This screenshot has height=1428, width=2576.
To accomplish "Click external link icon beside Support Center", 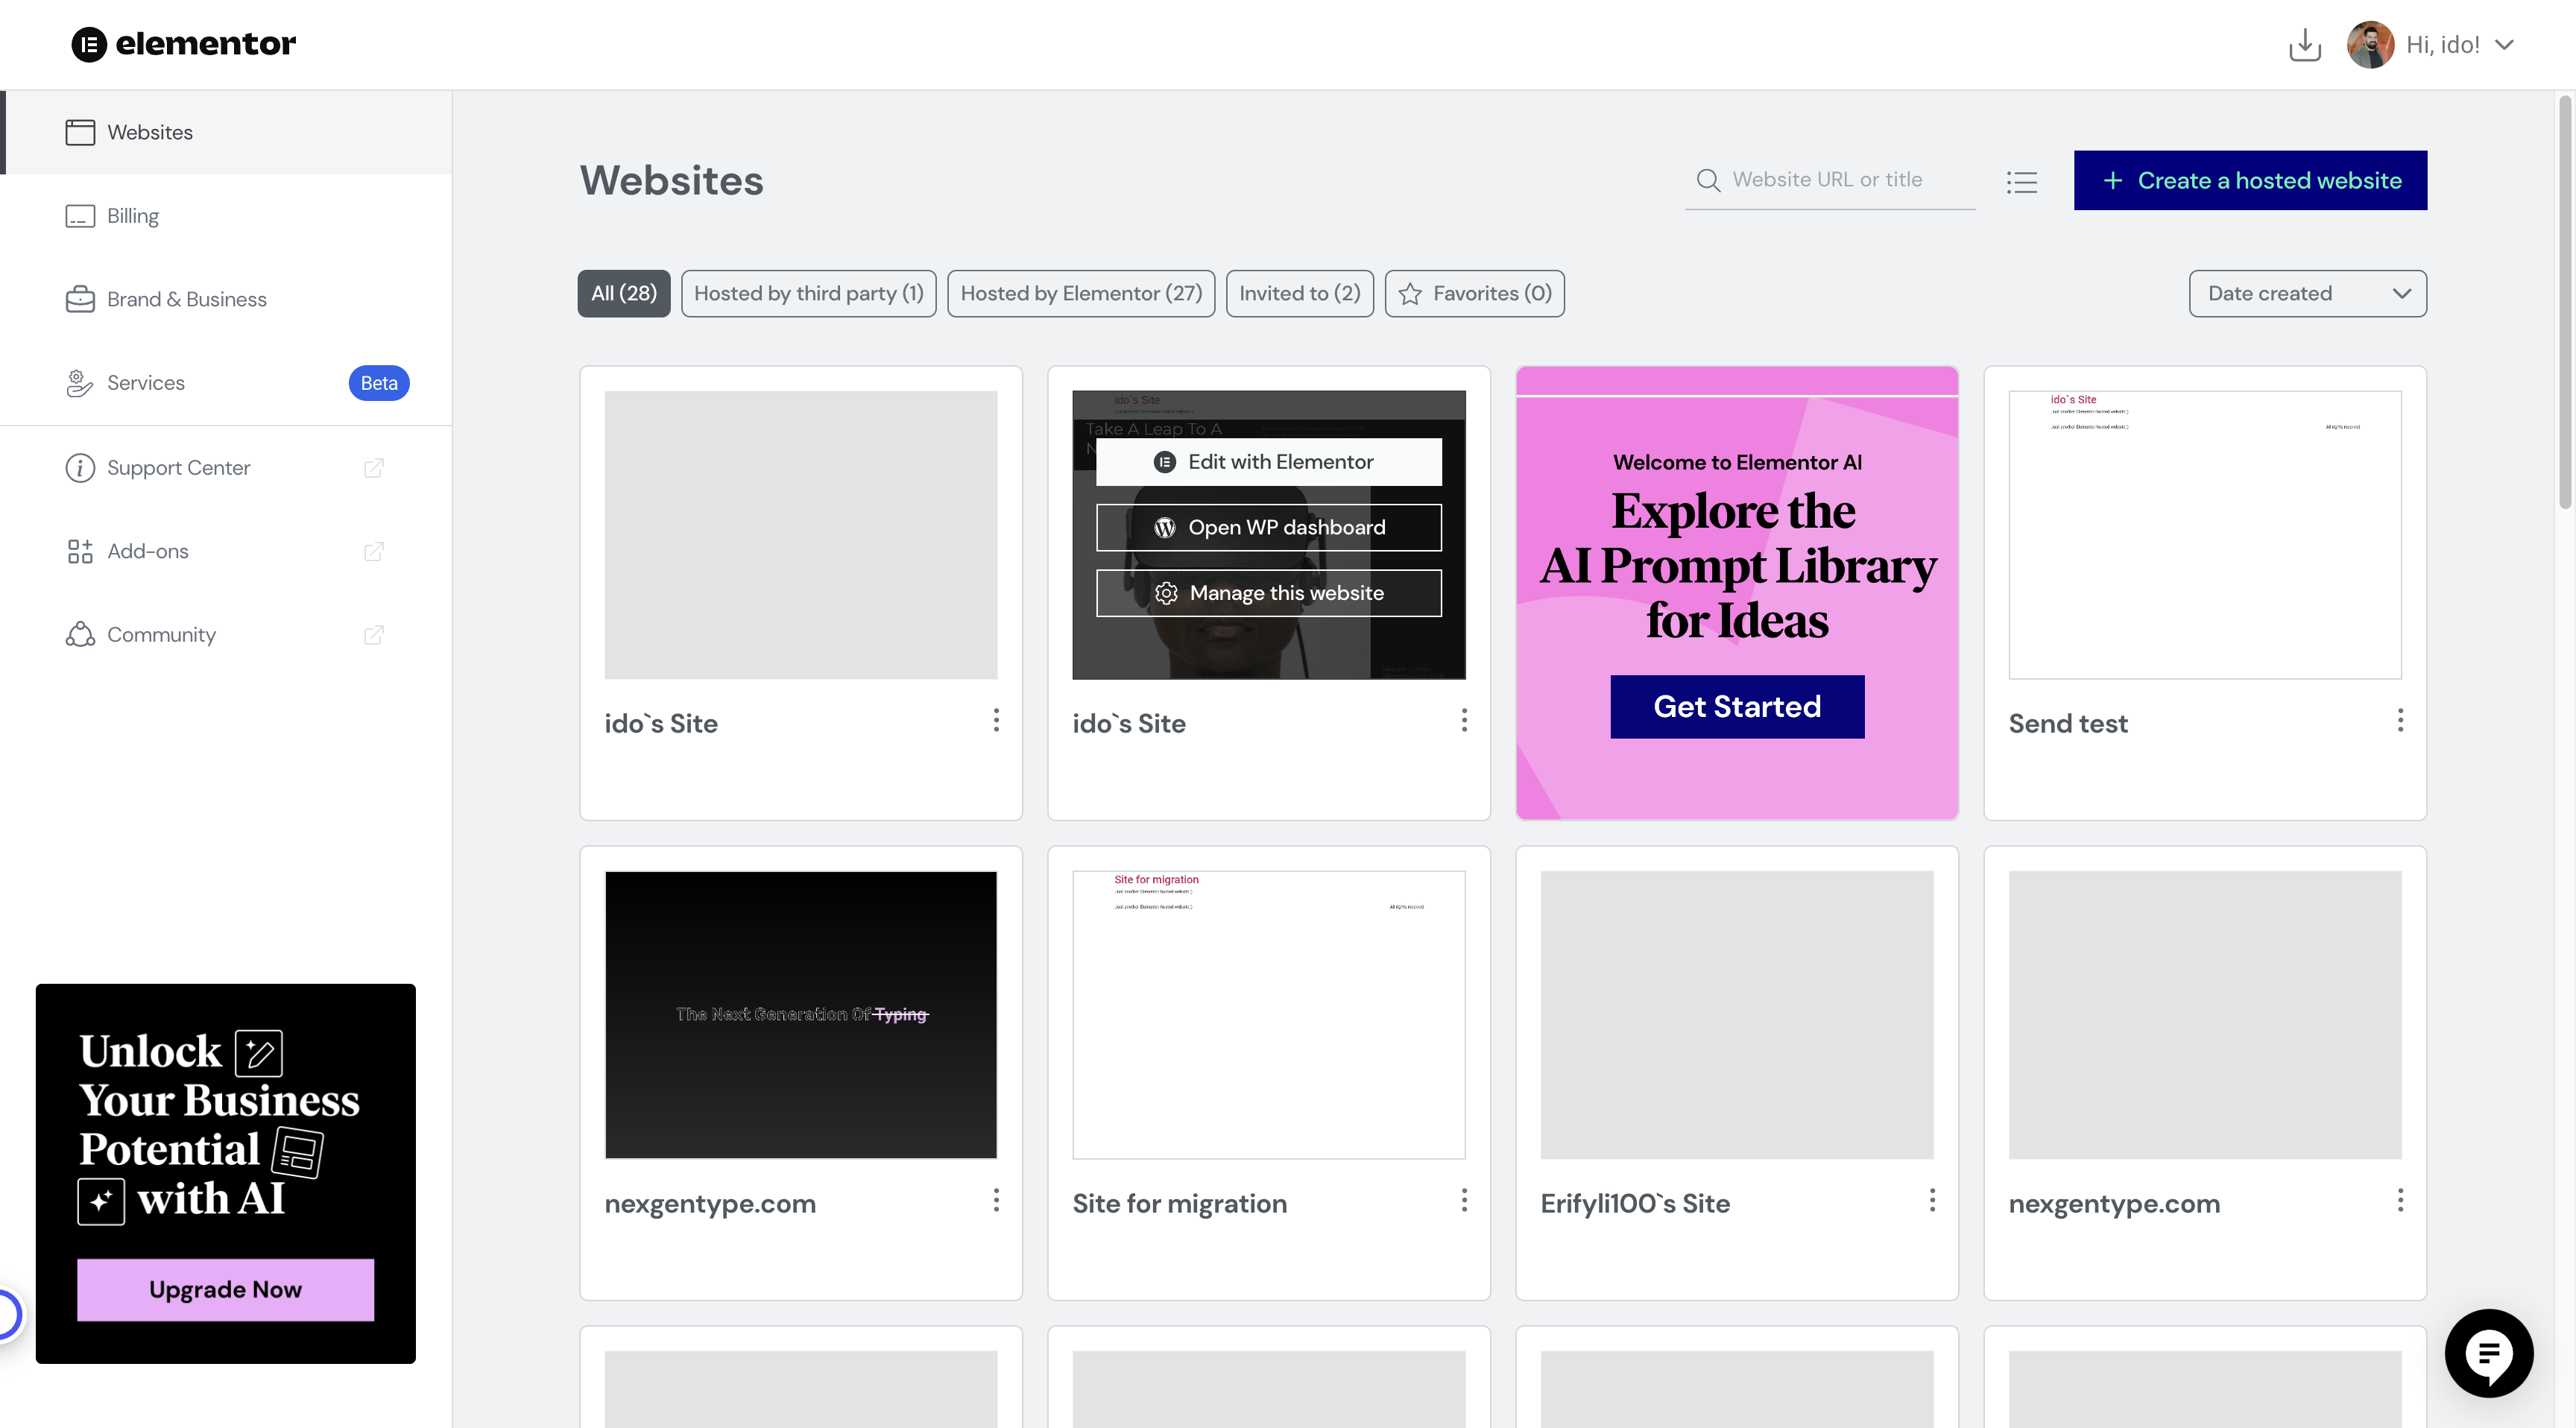I will (373, 468).
